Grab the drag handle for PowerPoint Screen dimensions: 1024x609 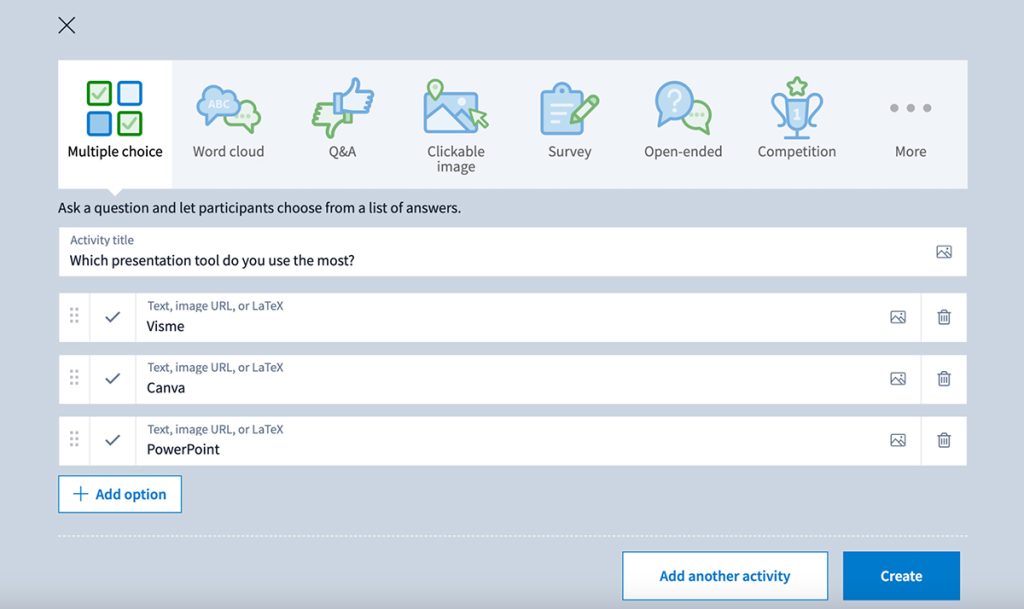click(x=73, y=439)
